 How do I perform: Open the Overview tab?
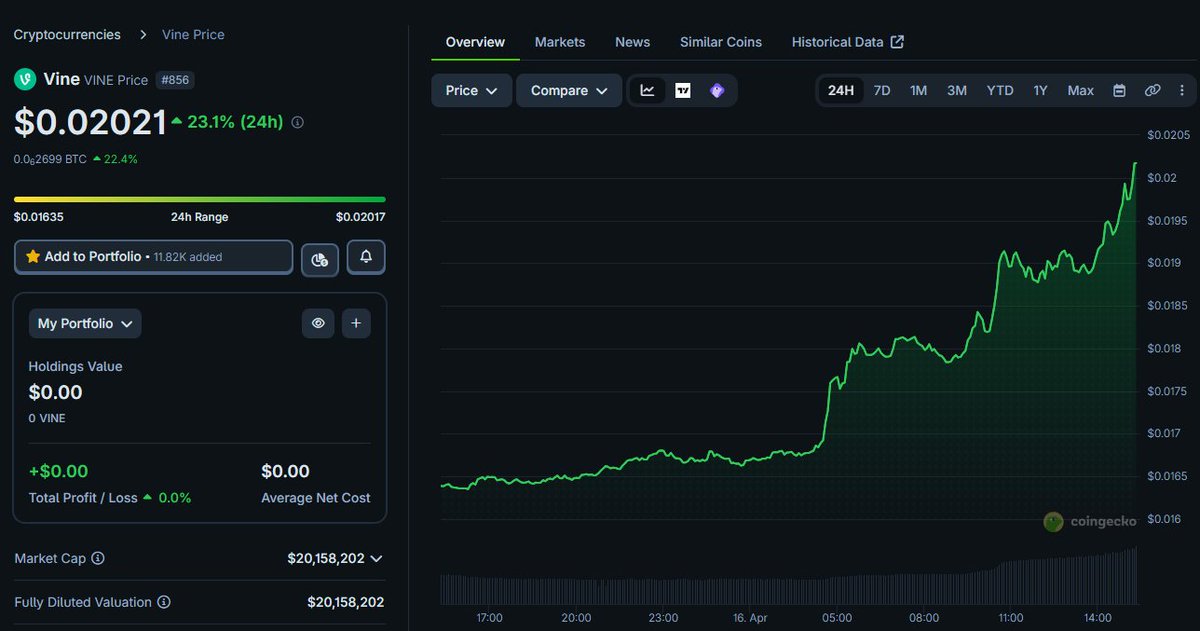tap(475, 42)
